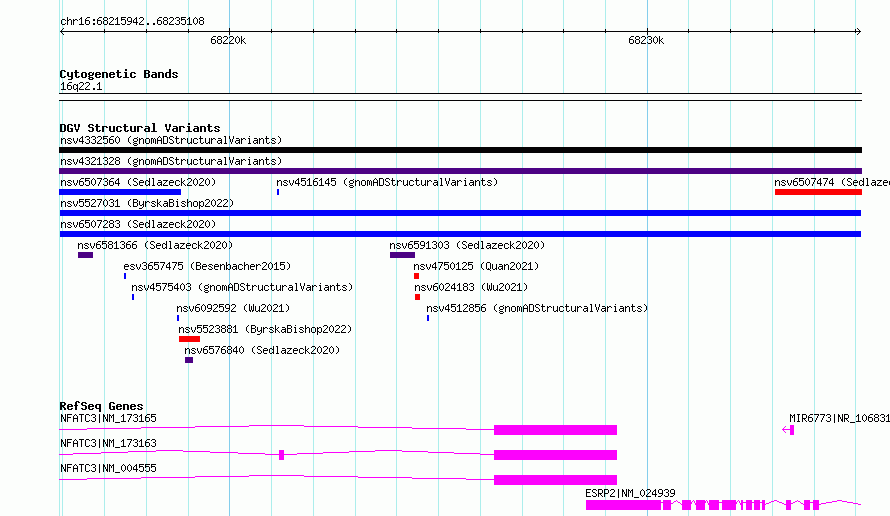This screenshot has height=516, width=890.
Task: Open the nsv4321328 (gnomADStructuralVariants) label
Action: 171,161
